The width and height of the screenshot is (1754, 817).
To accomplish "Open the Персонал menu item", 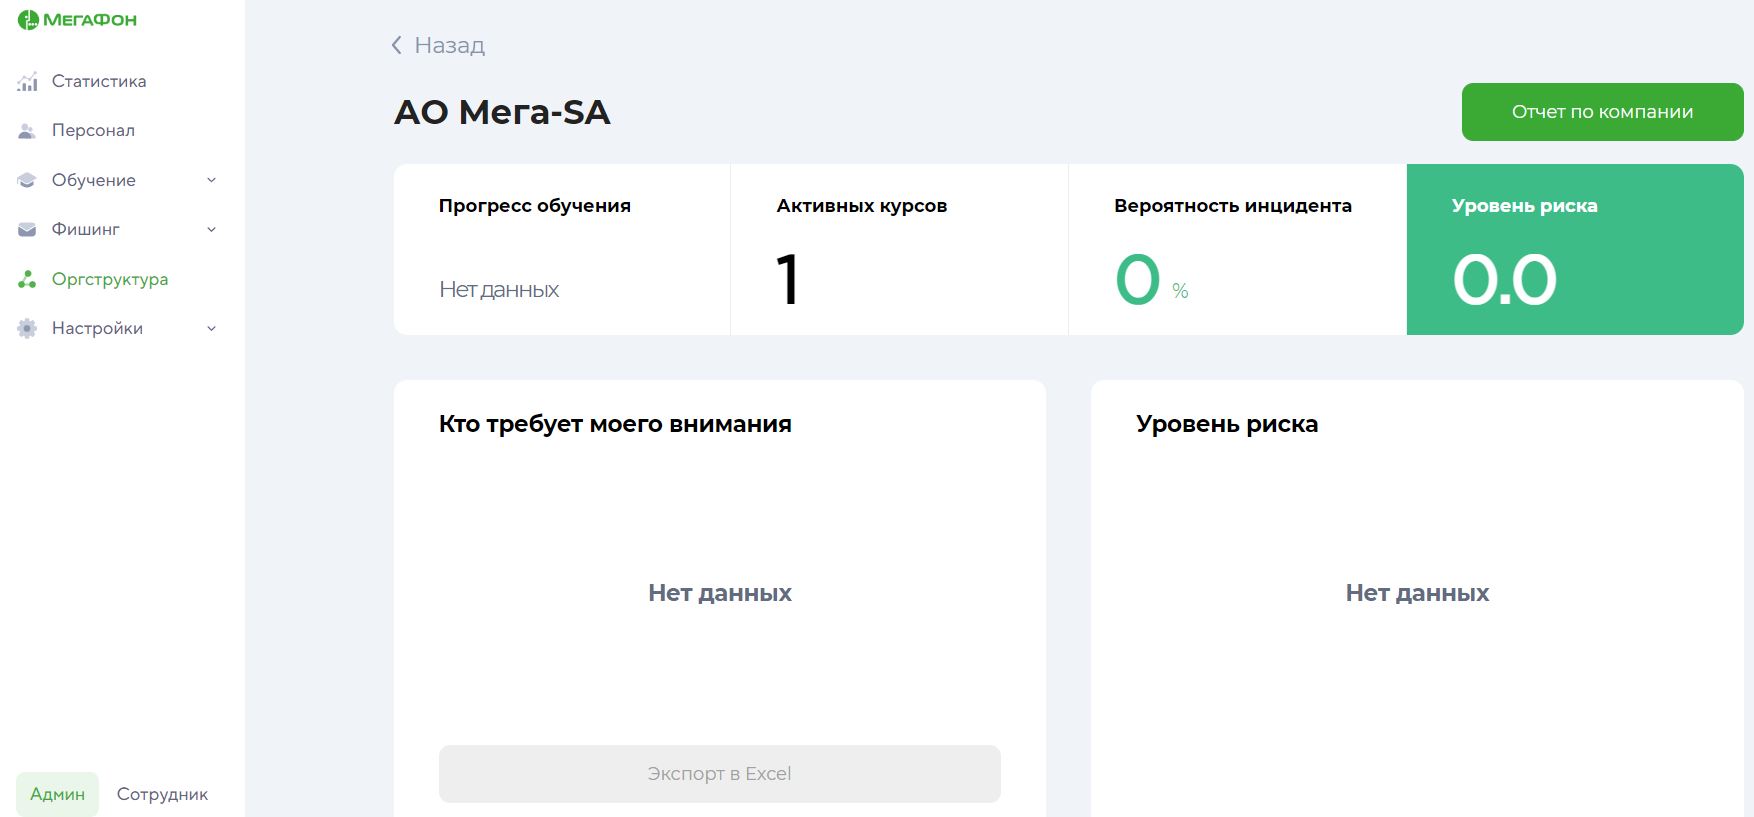I will coord(93,130).
